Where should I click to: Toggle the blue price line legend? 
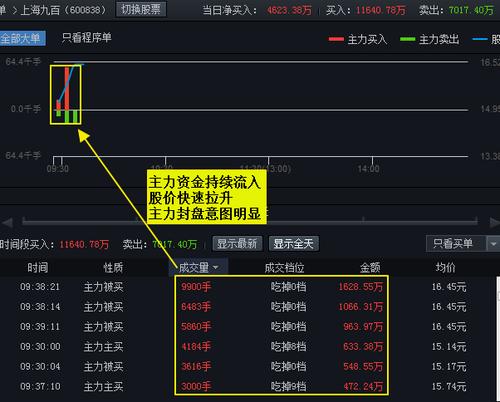click(480, 39)
